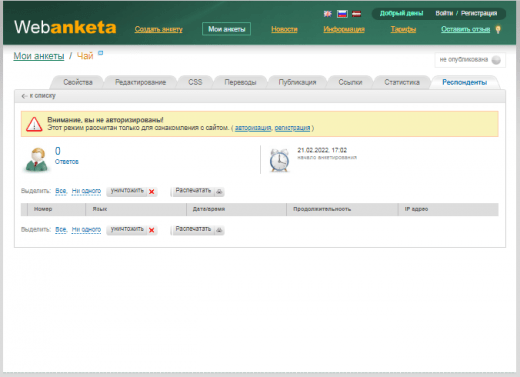Click red X on lower уничтожить button
520x377 pixels.
coord(152,230)
